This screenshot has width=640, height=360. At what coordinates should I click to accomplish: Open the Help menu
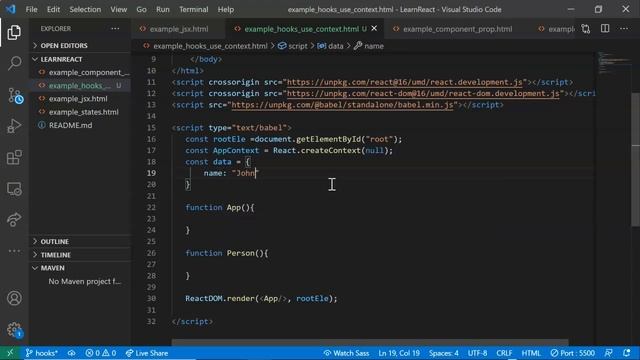point(225,9)
